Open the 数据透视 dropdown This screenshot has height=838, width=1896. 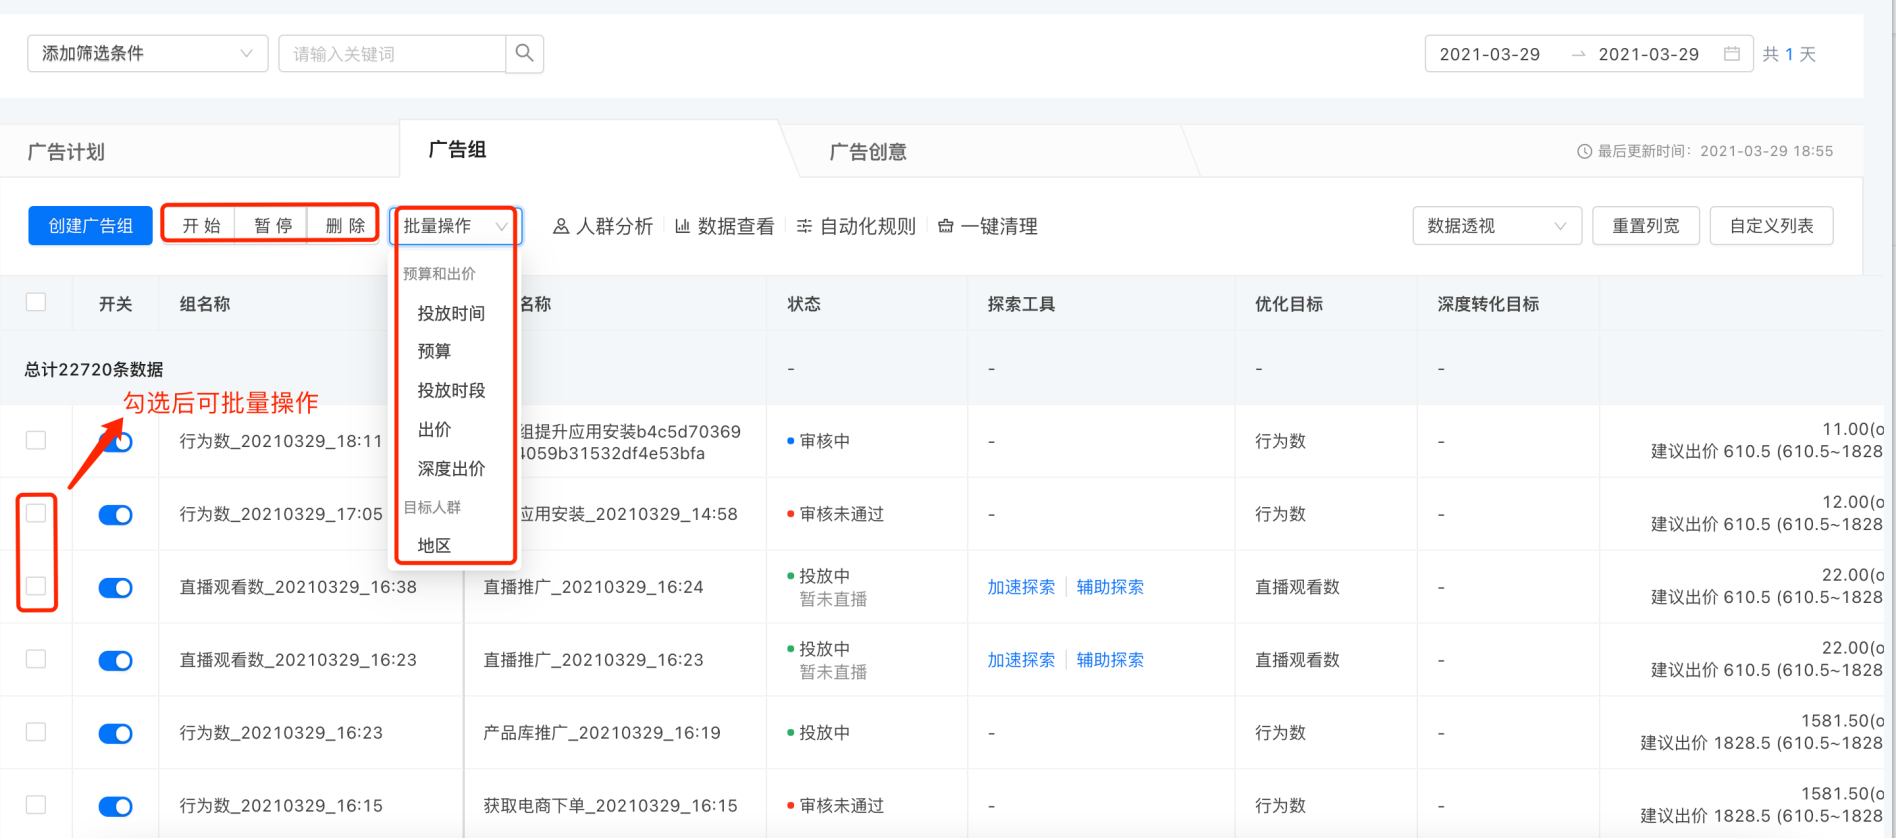coord(1496,226)
